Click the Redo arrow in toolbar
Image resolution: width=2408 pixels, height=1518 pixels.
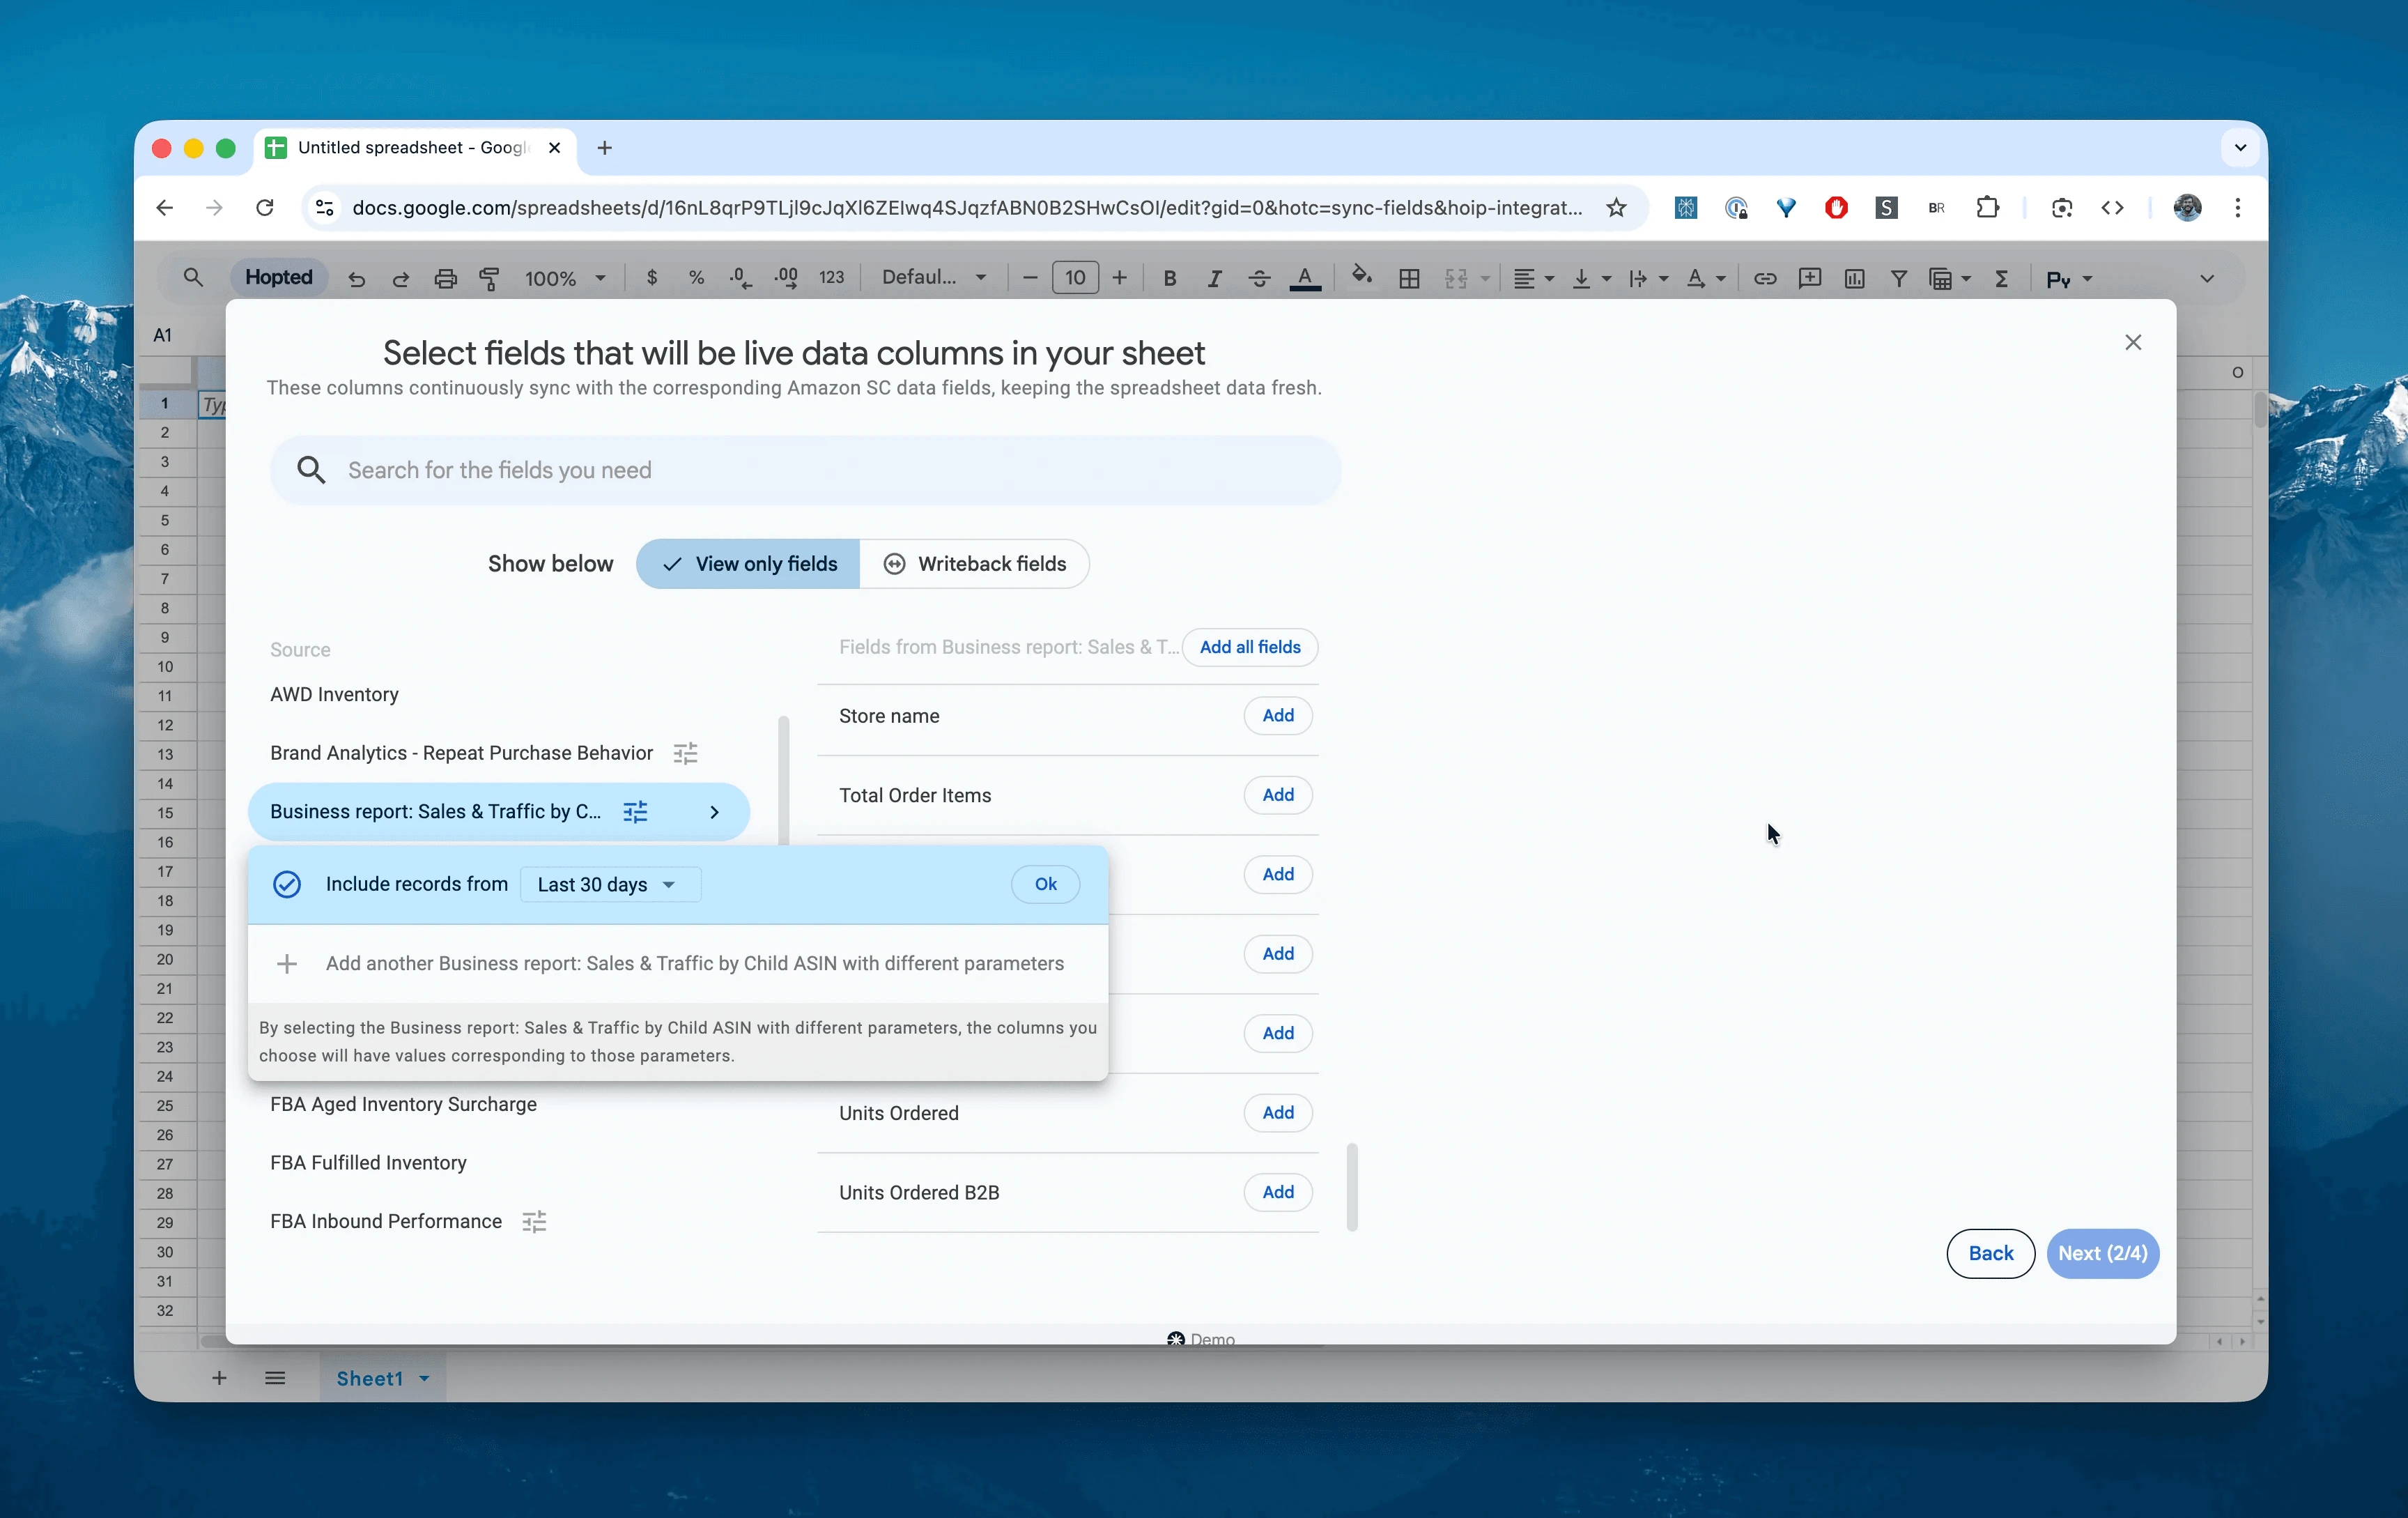(x=401, y=279)
